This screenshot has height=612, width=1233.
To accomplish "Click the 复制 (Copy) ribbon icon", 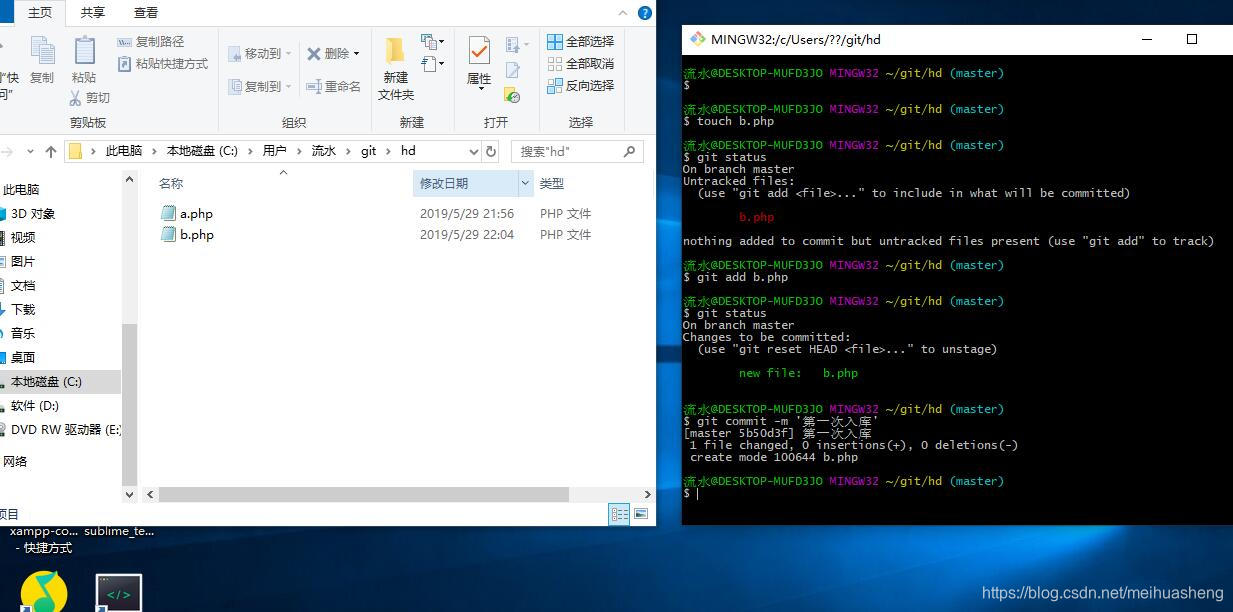I will pyautogui.click(x=42, y=51).
